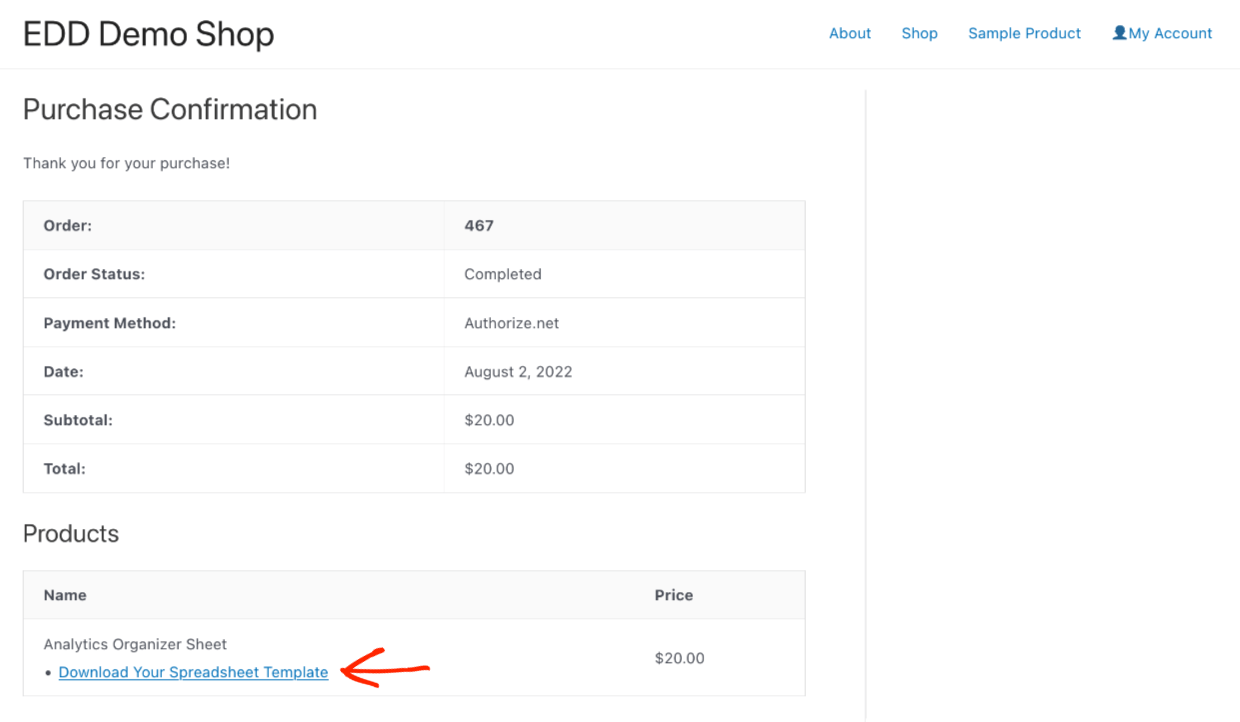The width and height of the screenshot is (1240, 722).
Task: Select the Products section heading
Action: point(71,533)
